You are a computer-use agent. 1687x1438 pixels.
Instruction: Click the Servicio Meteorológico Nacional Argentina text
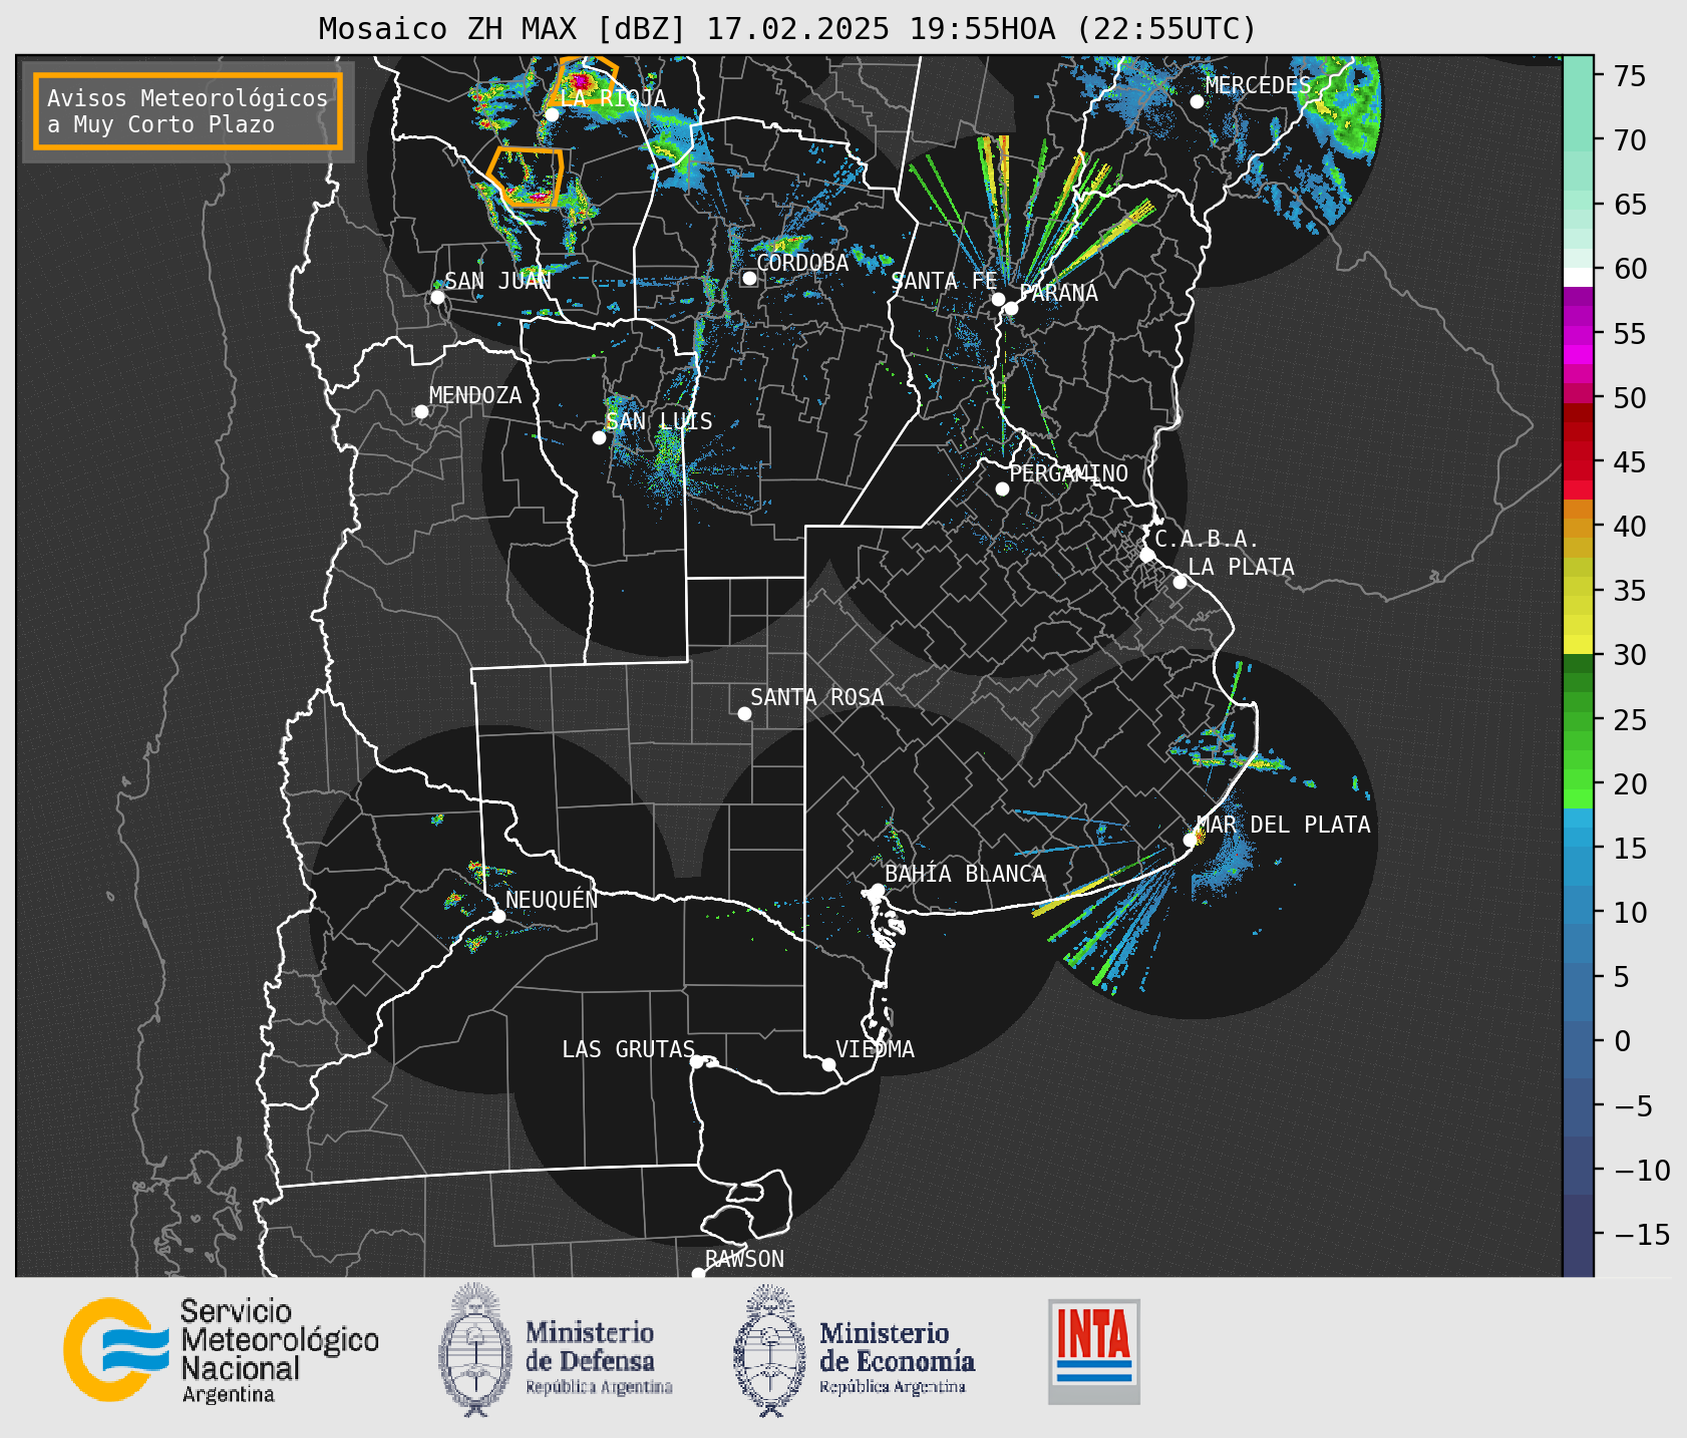tap(279, 1351)
